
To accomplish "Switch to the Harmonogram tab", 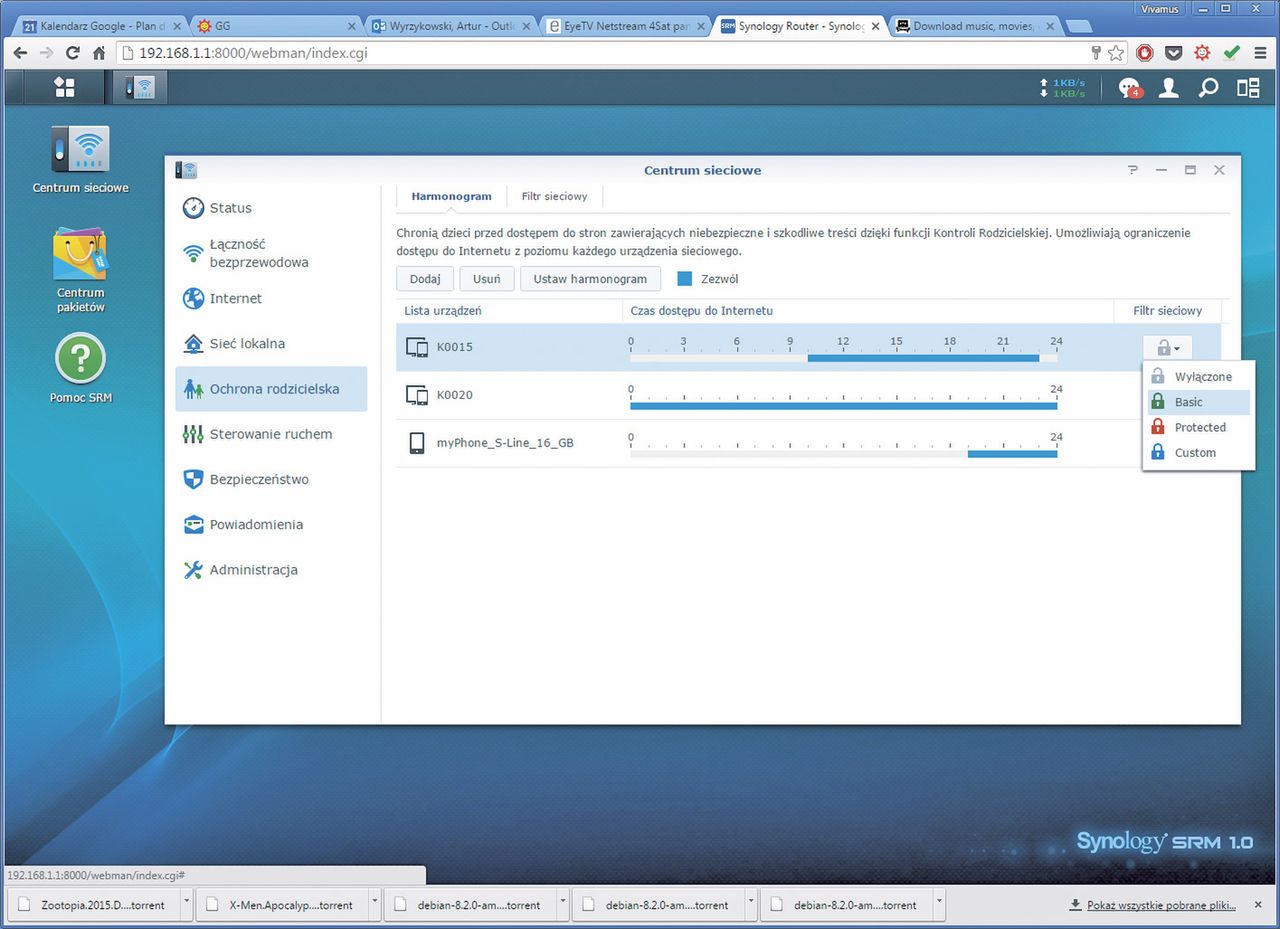I will point(451,197).
